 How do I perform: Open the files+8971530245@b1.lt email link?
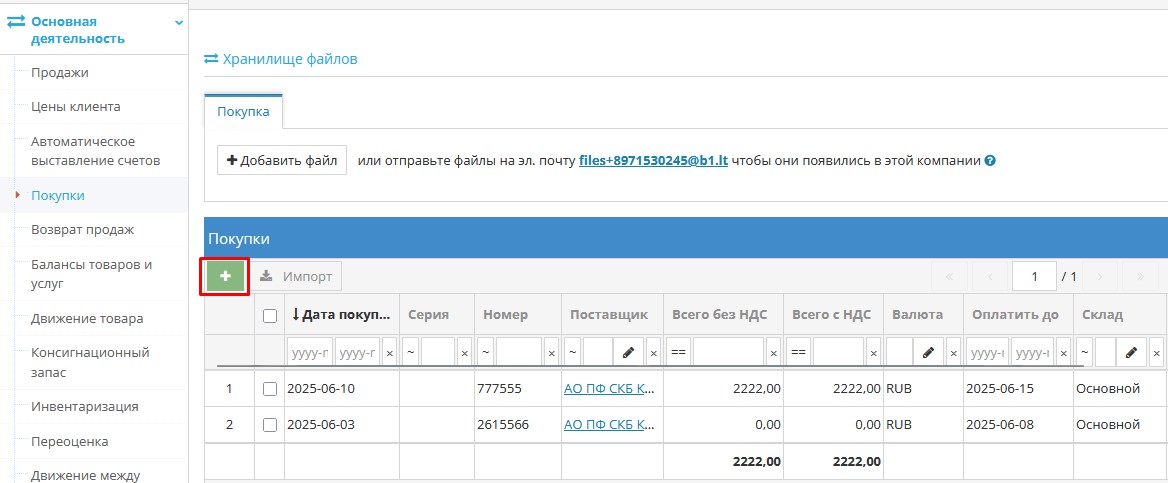point(653,160)
